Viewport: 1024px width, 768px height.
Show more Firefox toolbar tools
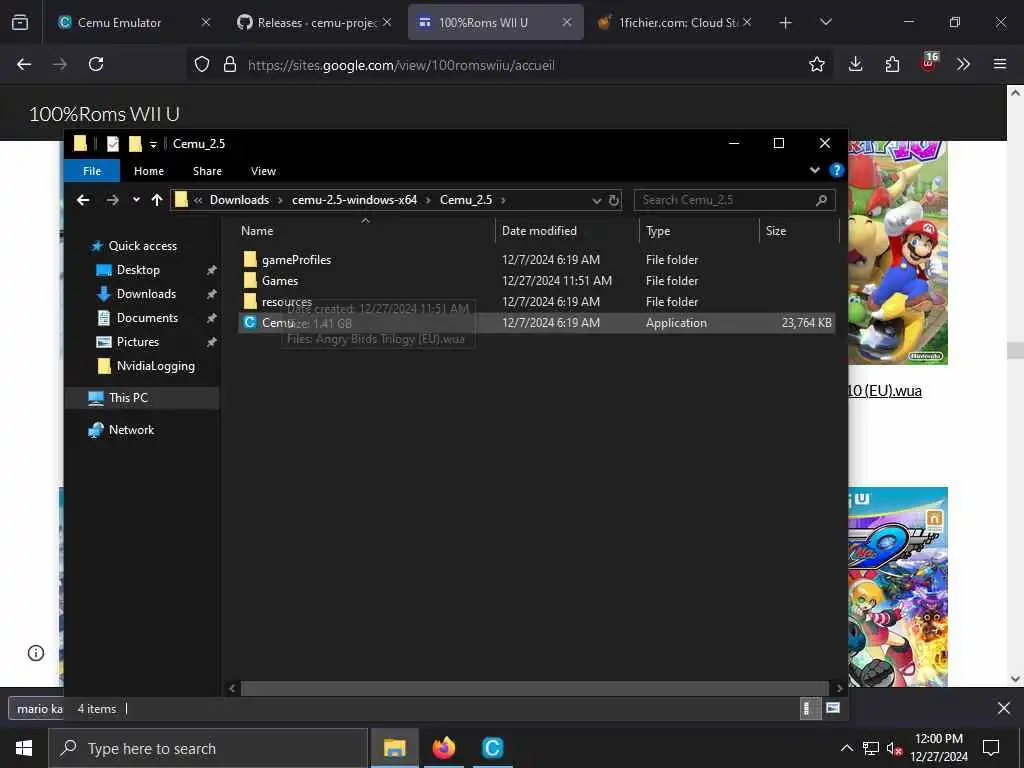coord(963,64)
